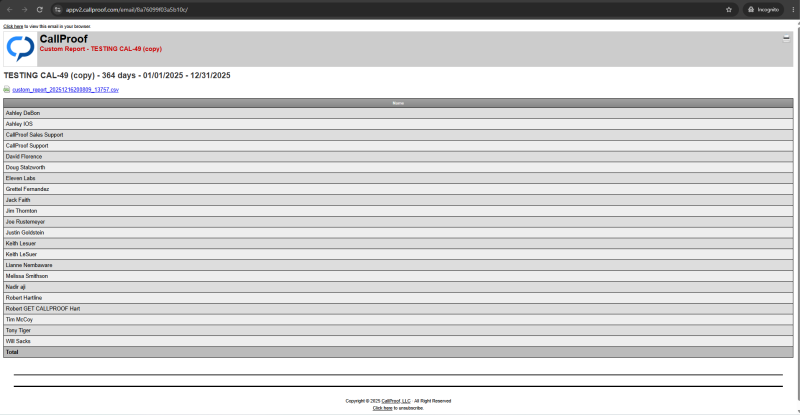The width and height of the screenshot is (800, 415).
Task: Click the Total row
Action: (x=398, y=352)
